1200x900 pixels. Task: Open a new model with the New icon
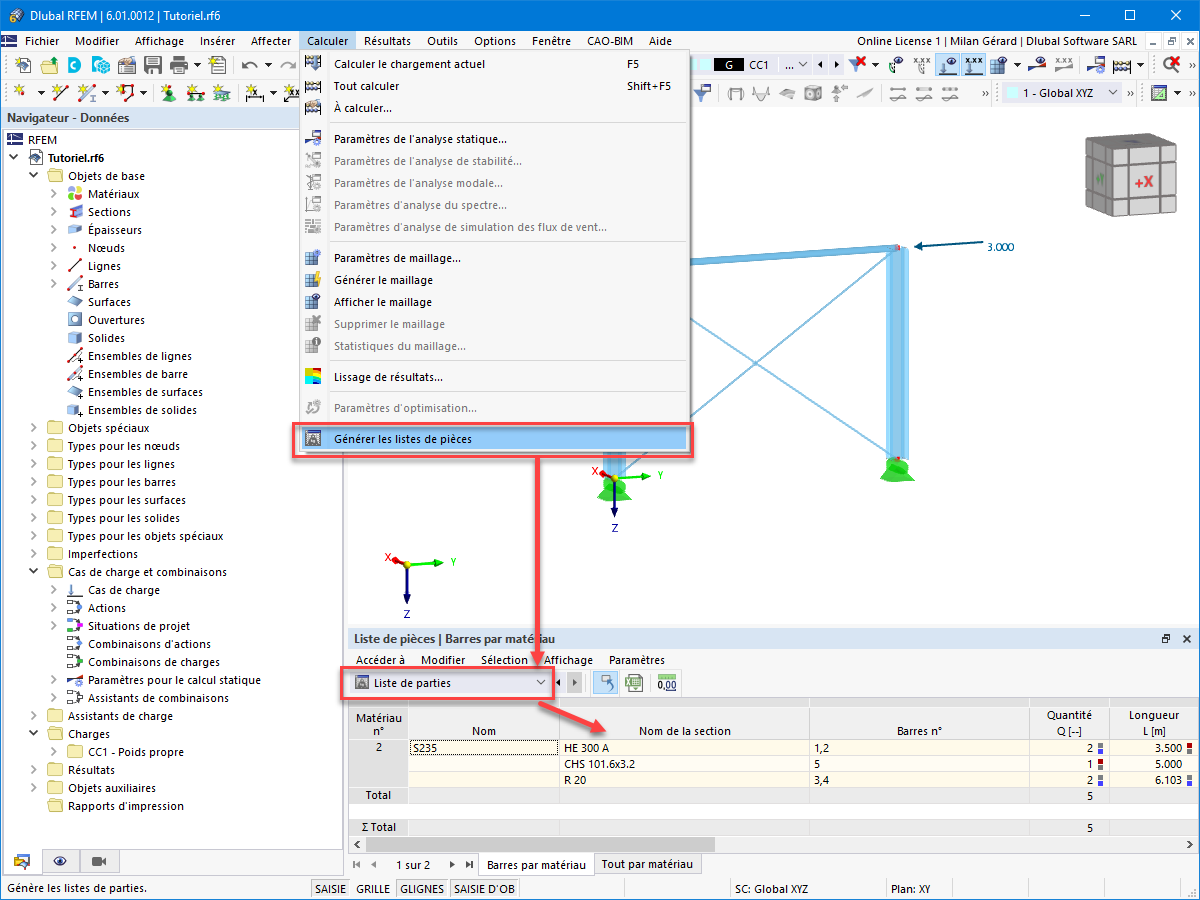pos(23,64)
